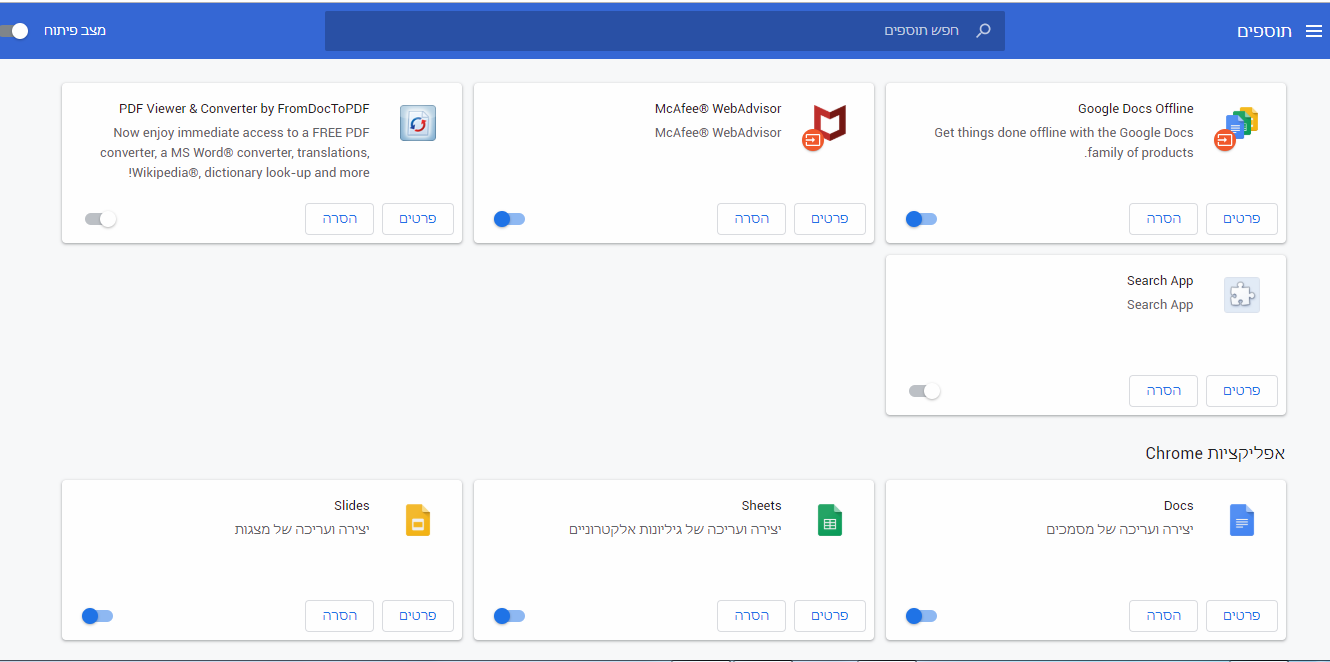The width and height of the screenshot is (1330, 662).
Task: Click the search magnifier icon
Action: coord(983,31)
